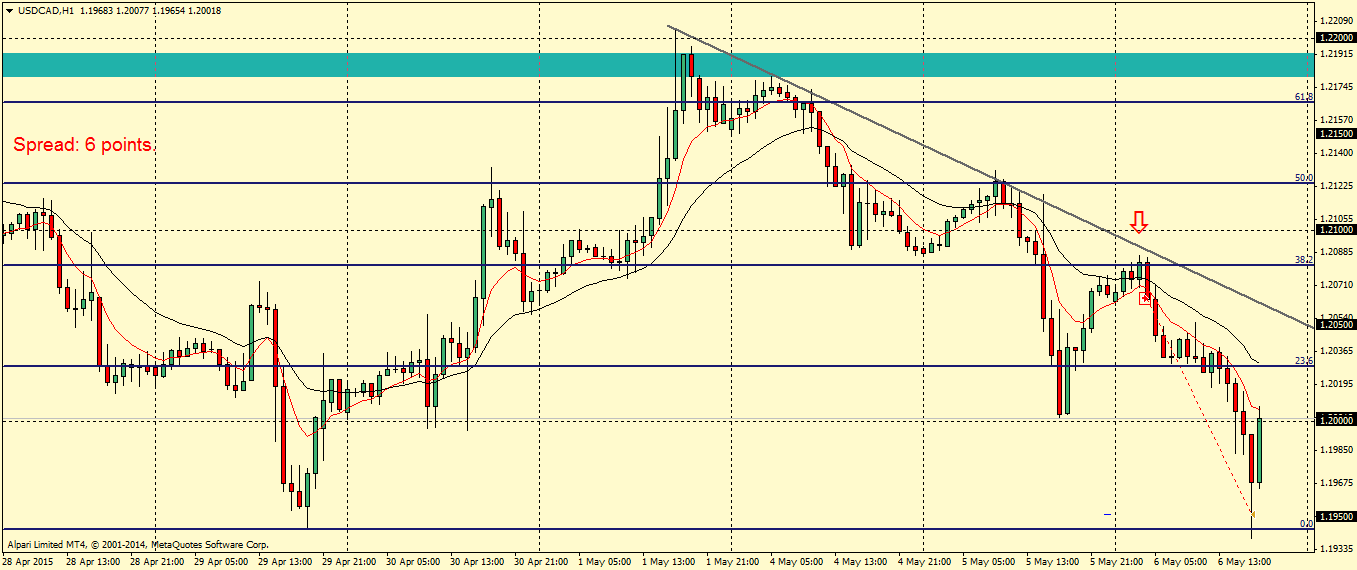Click the boxed 1.21000 price label
The image size is (1357, 570).
(1335, 229)
